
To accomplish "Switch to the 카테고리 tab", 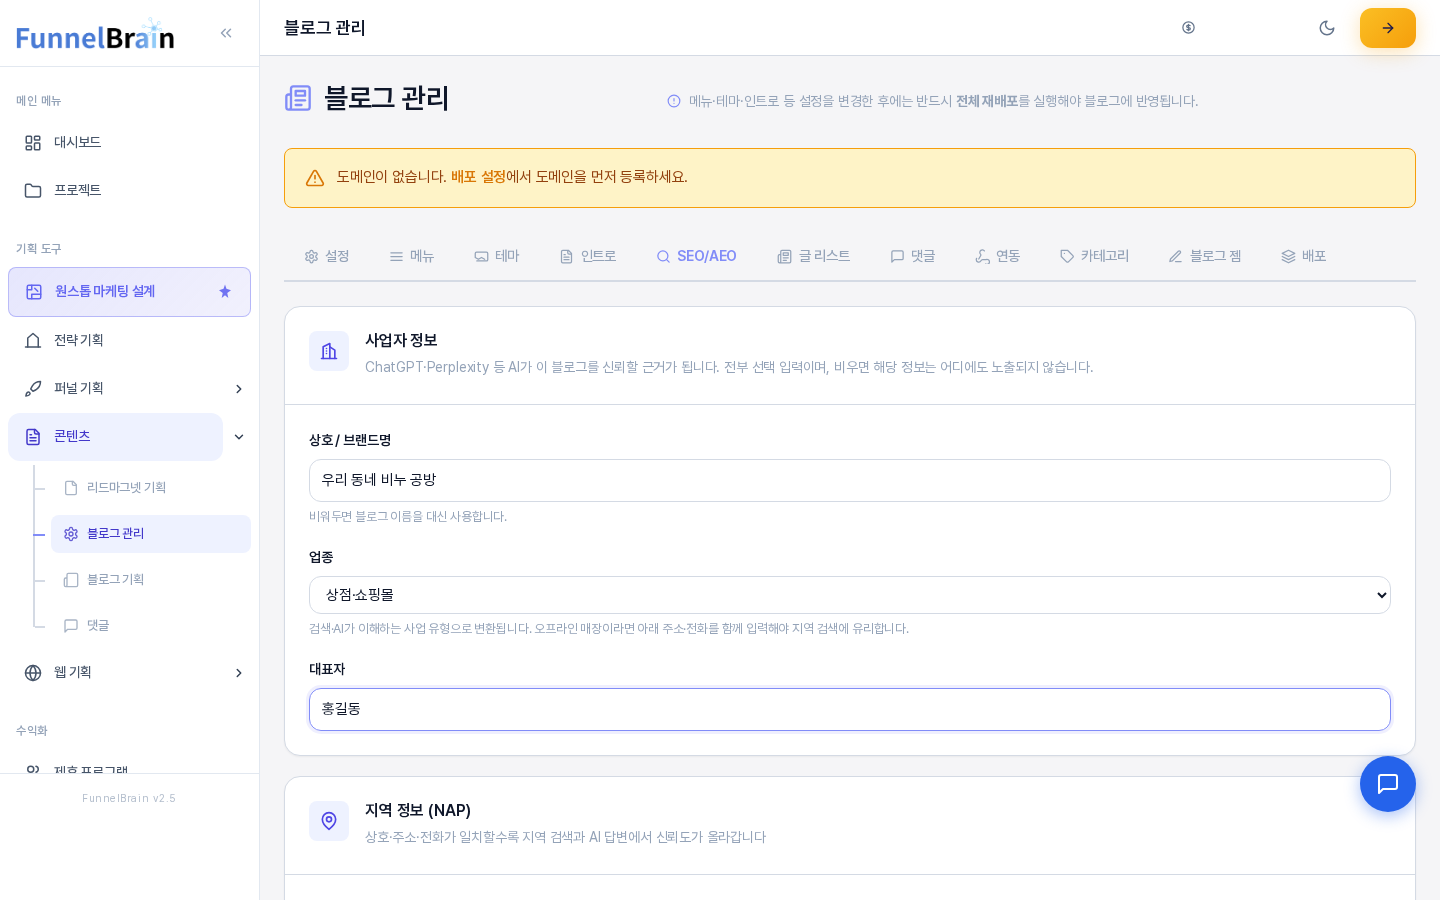I will [1095, 256].
